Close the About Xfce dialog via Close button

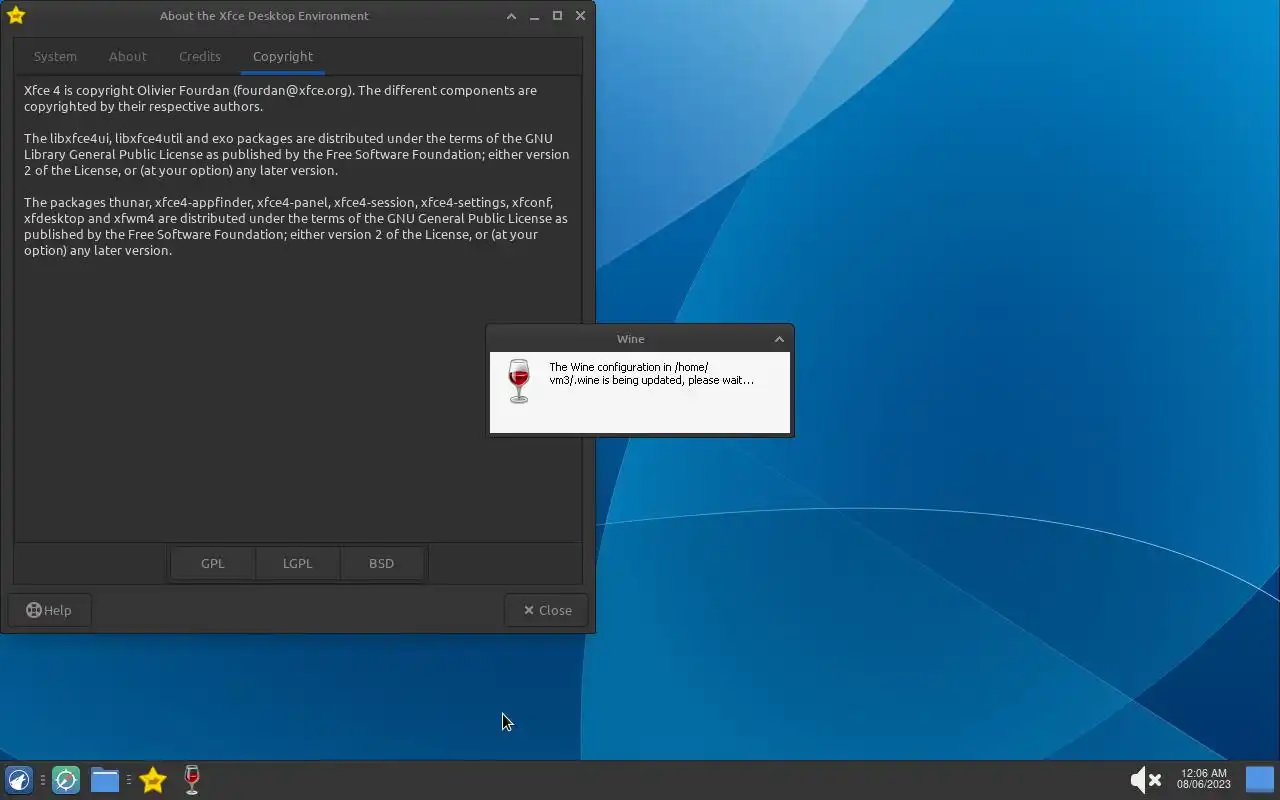[x=547, y=610]
